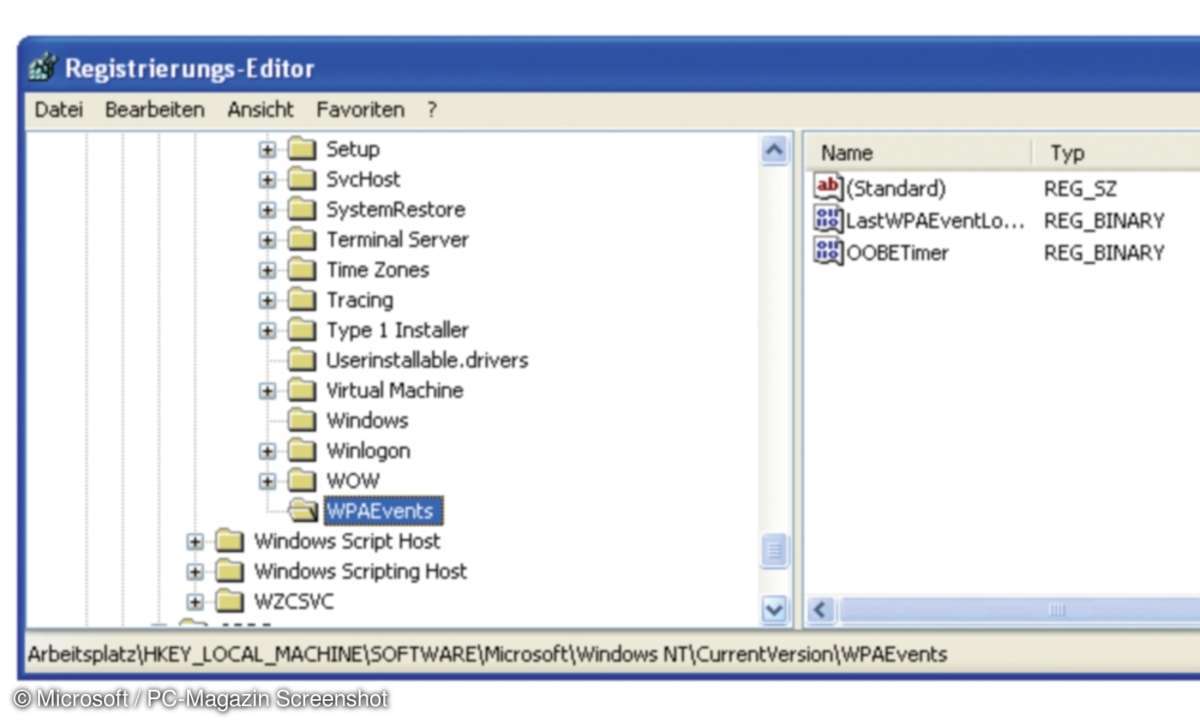The image size is (1200, 720).
Task: Select the Winlogon key label
Action: 368,451
